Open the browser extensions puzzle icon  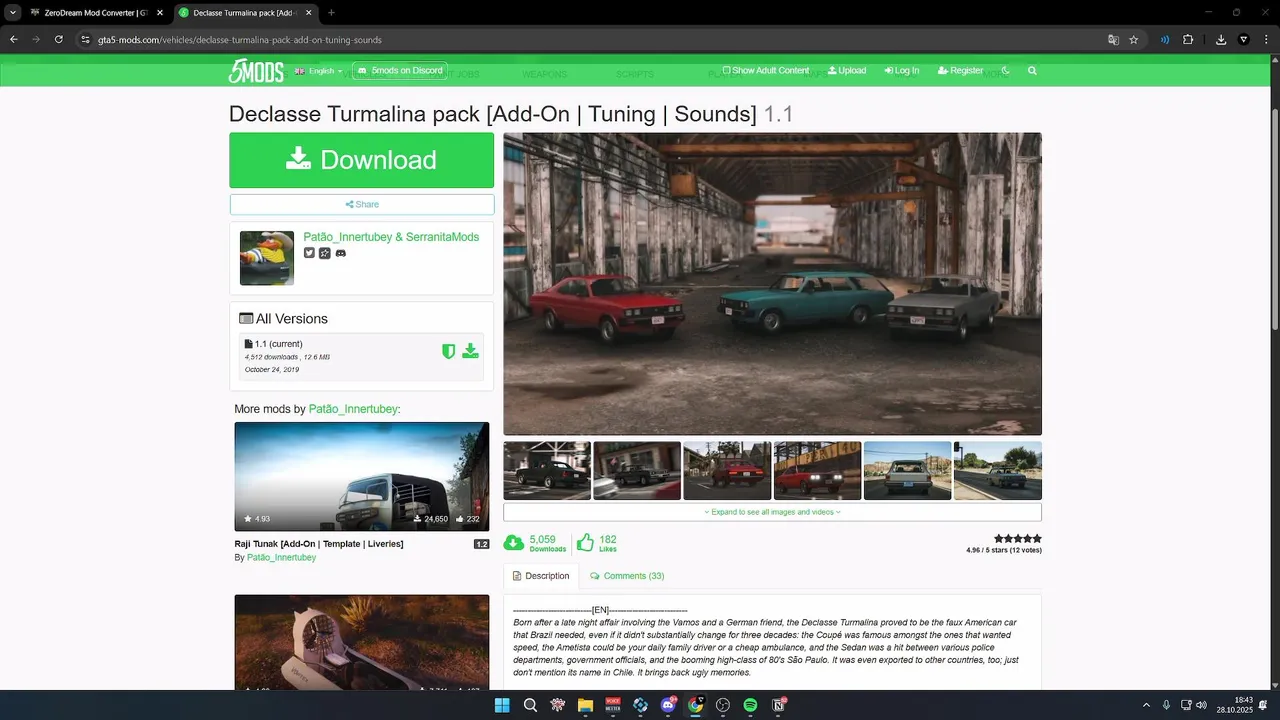point(1188,40)
